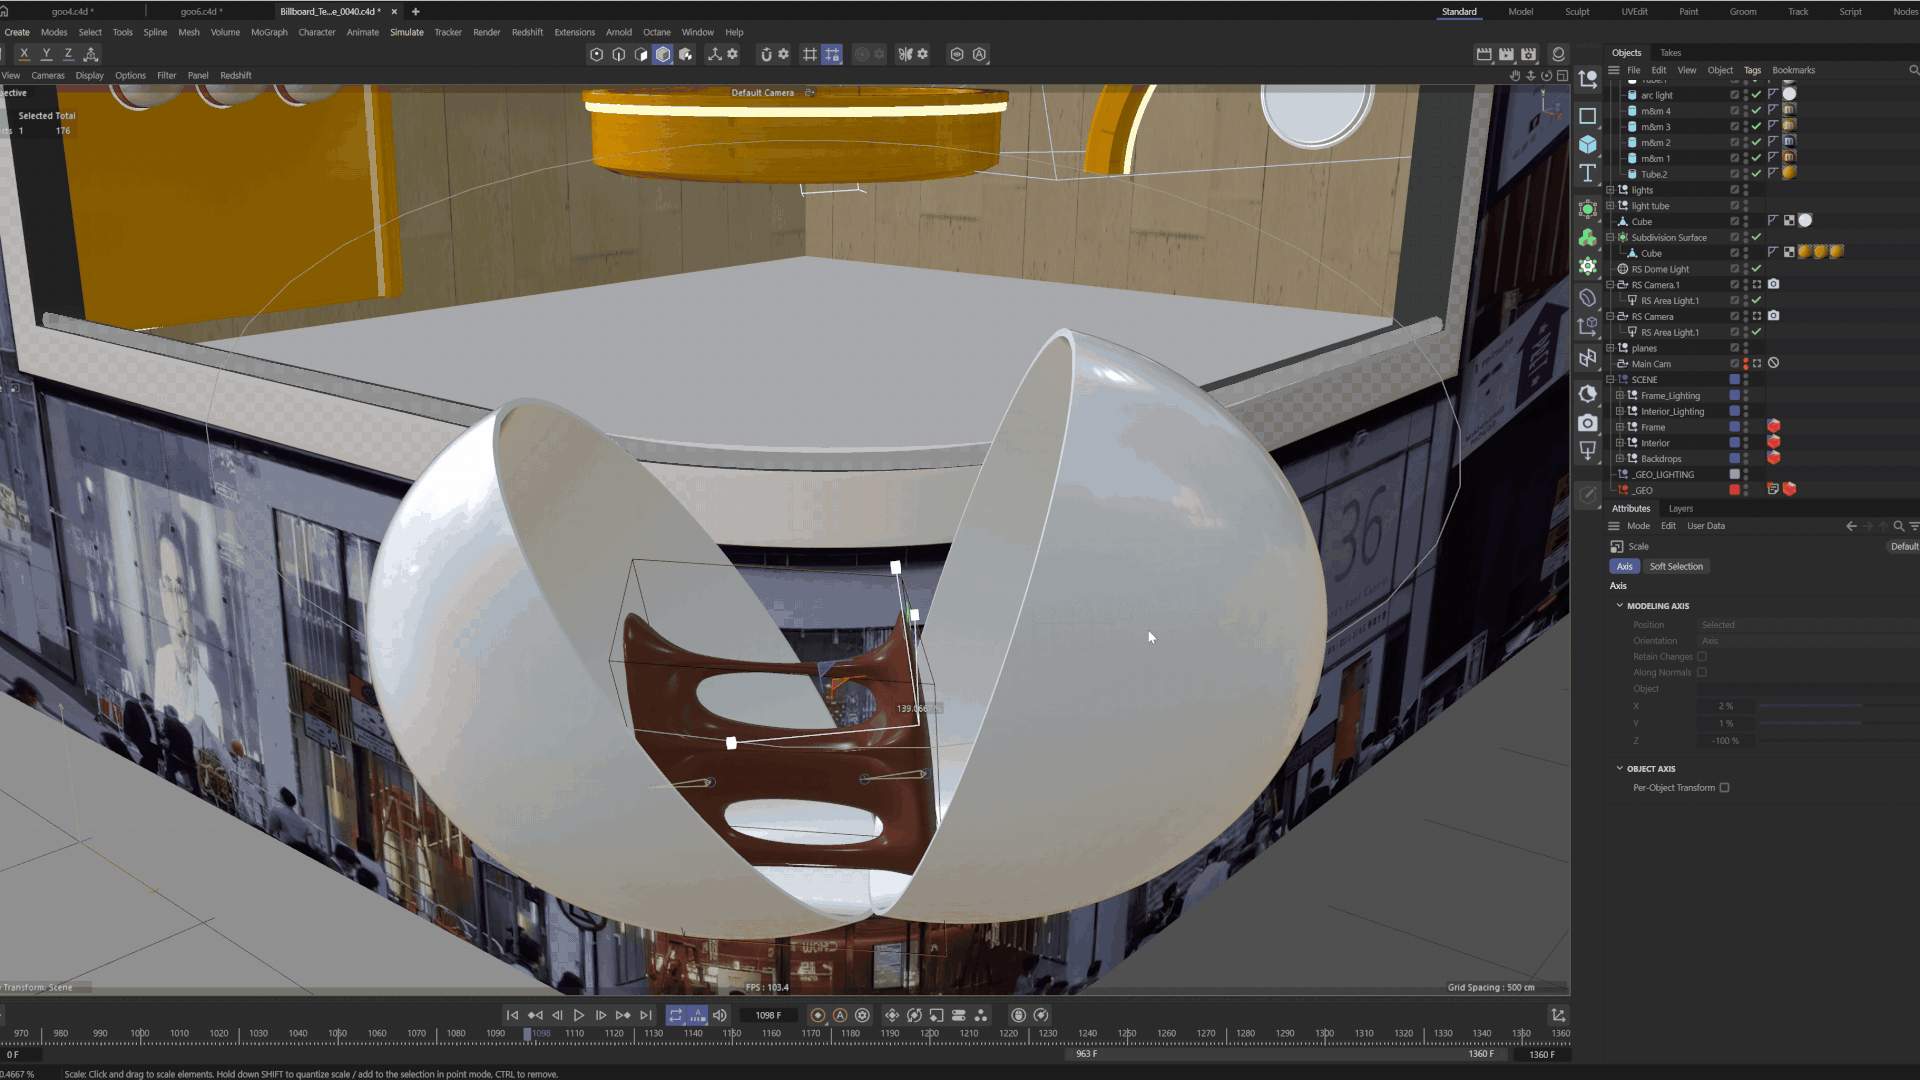Expand the Backdrops group
Screen dimensions: 1920x1080
pos(1620,459)
